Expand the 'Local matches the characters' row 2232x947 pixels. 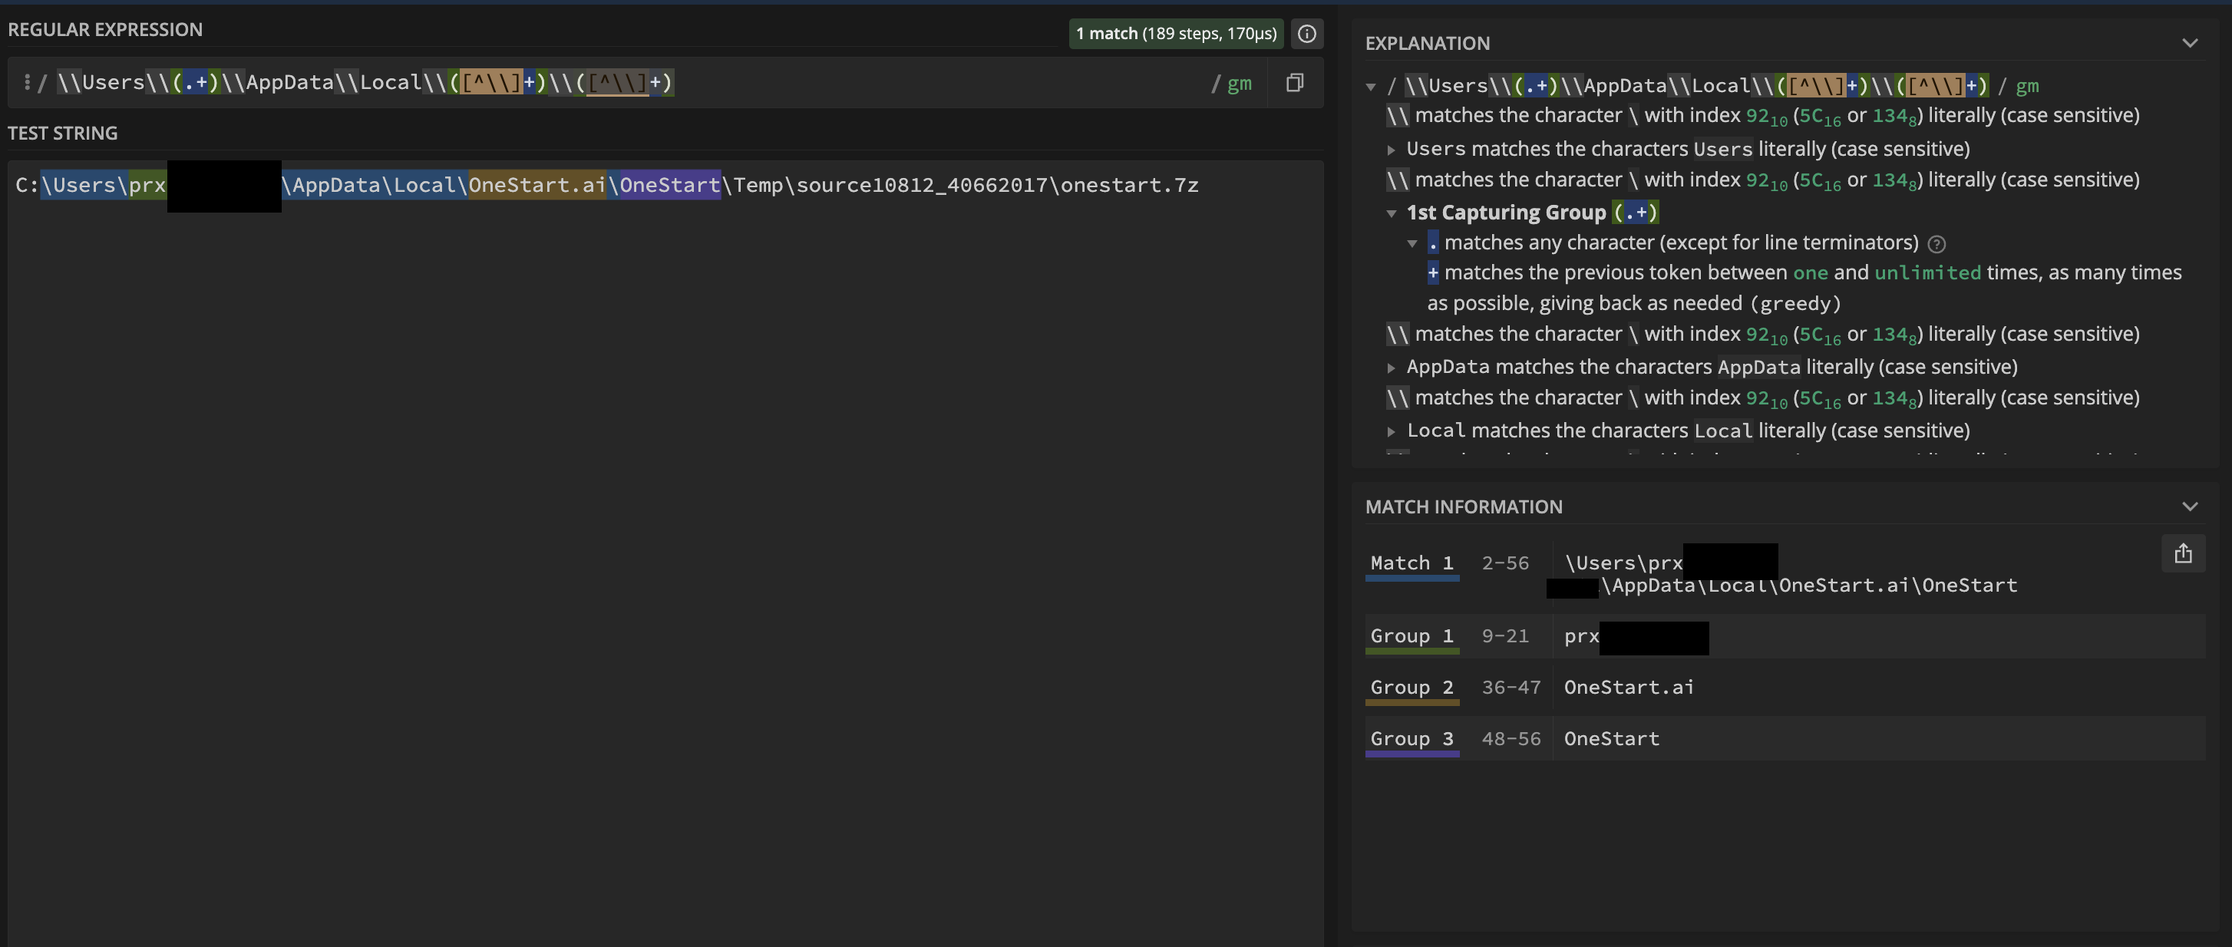point(1391,432)
